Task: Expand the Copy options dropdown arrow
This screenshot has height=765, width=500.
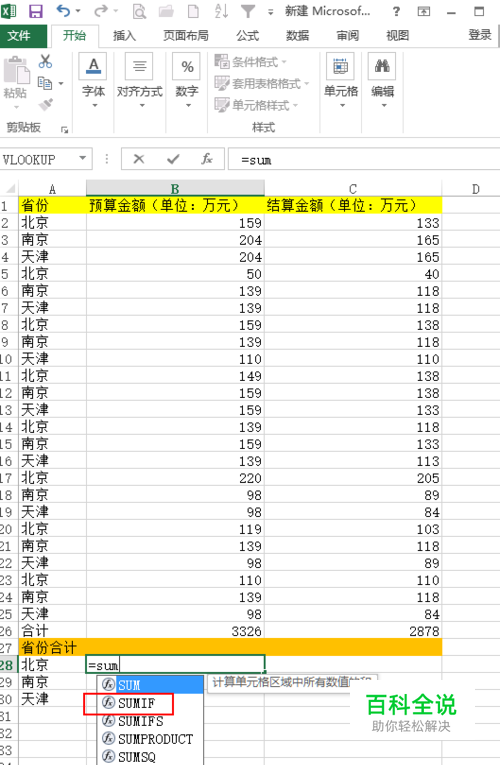Action: [61, 84]
